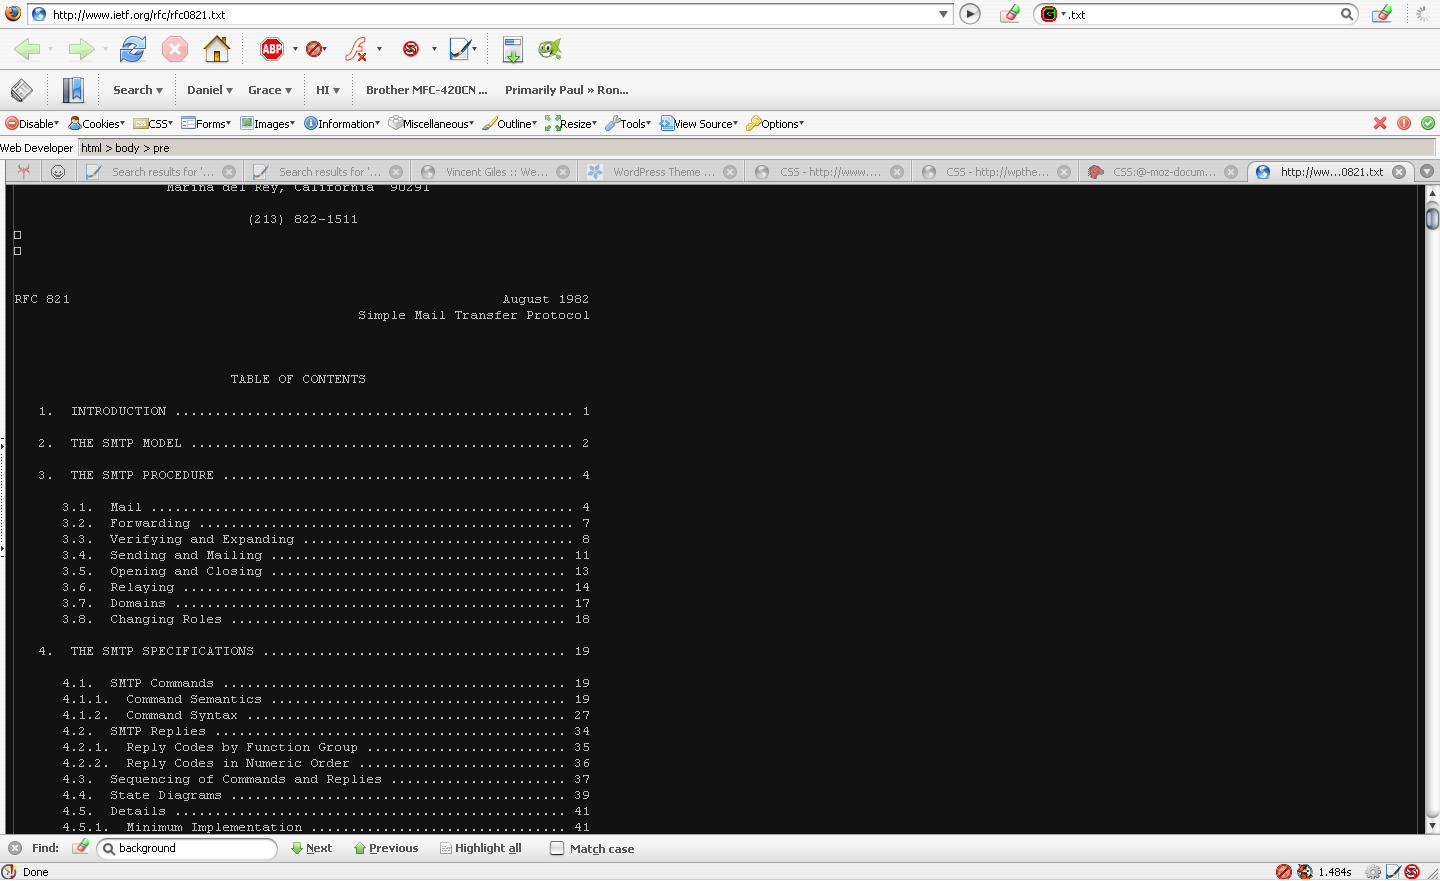Click the red no-script blocking toolbar icon
Viewport: 1440px width, 881px height.
[411, 49]
